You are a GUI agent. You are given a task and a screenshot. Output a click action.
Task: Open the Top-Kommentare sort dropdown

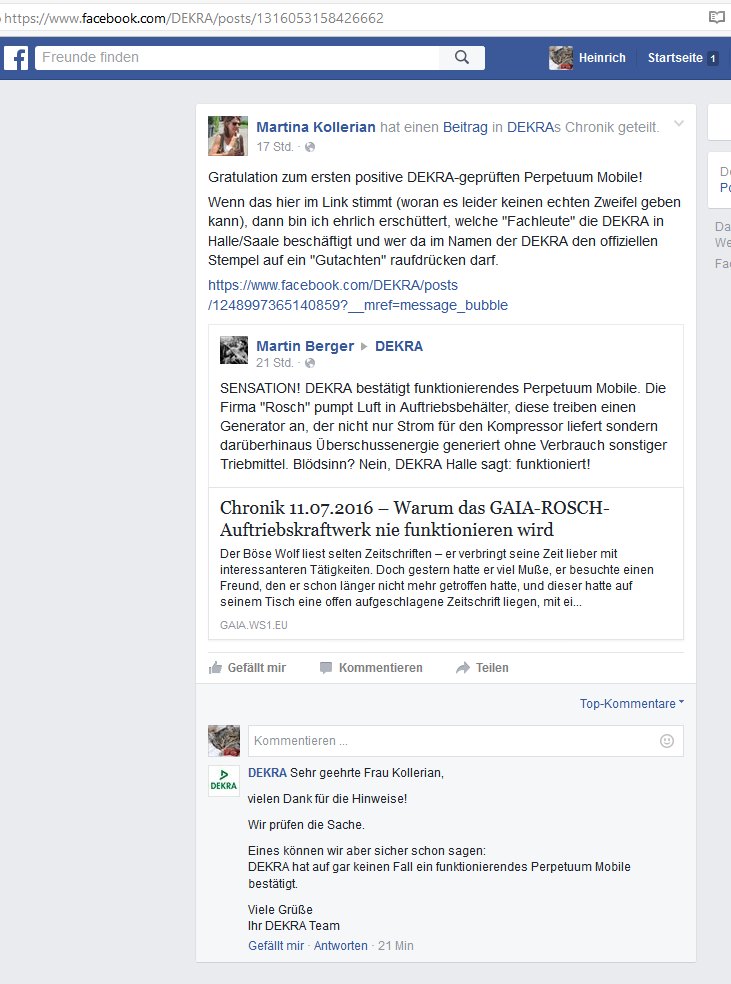point(631,703)
